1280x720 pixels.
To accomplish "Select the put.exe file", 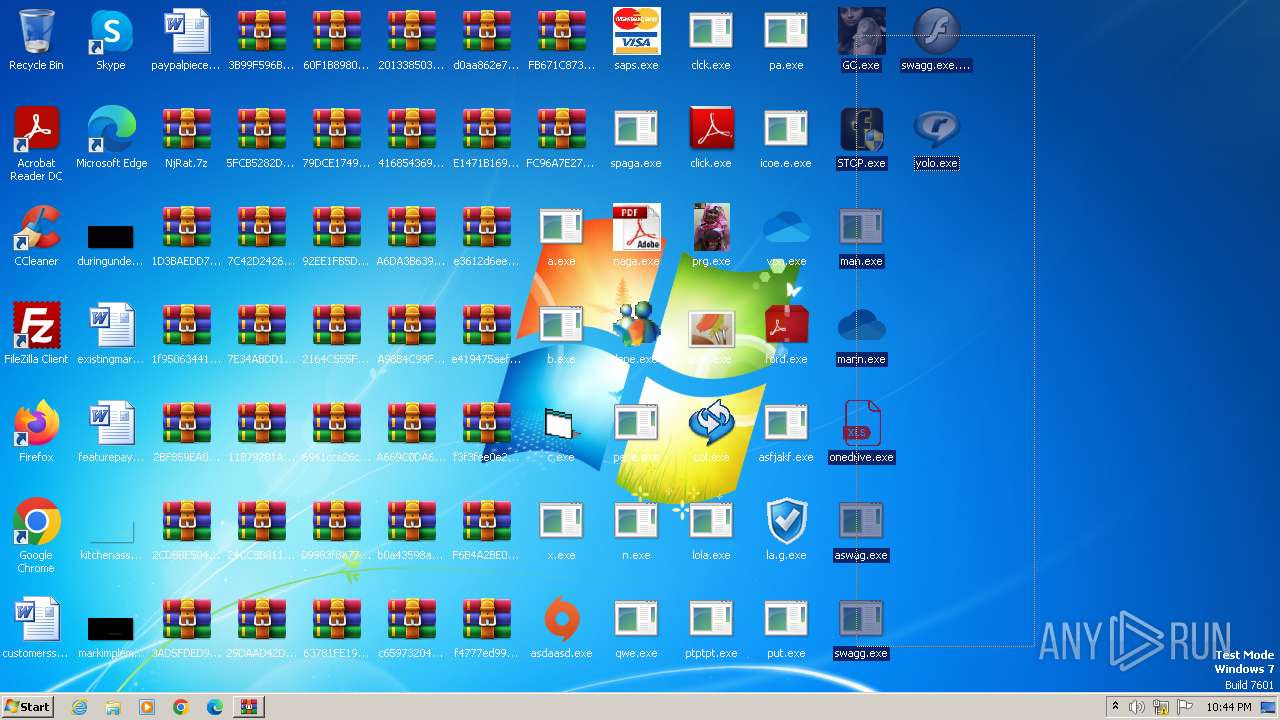I will click(786, 628).
